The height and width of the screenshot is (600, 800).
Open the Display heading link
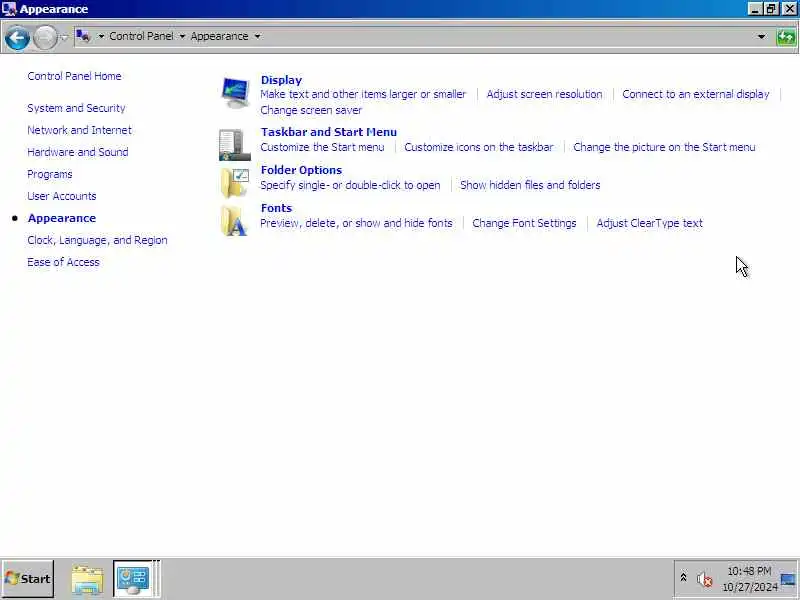click(281, 80)
